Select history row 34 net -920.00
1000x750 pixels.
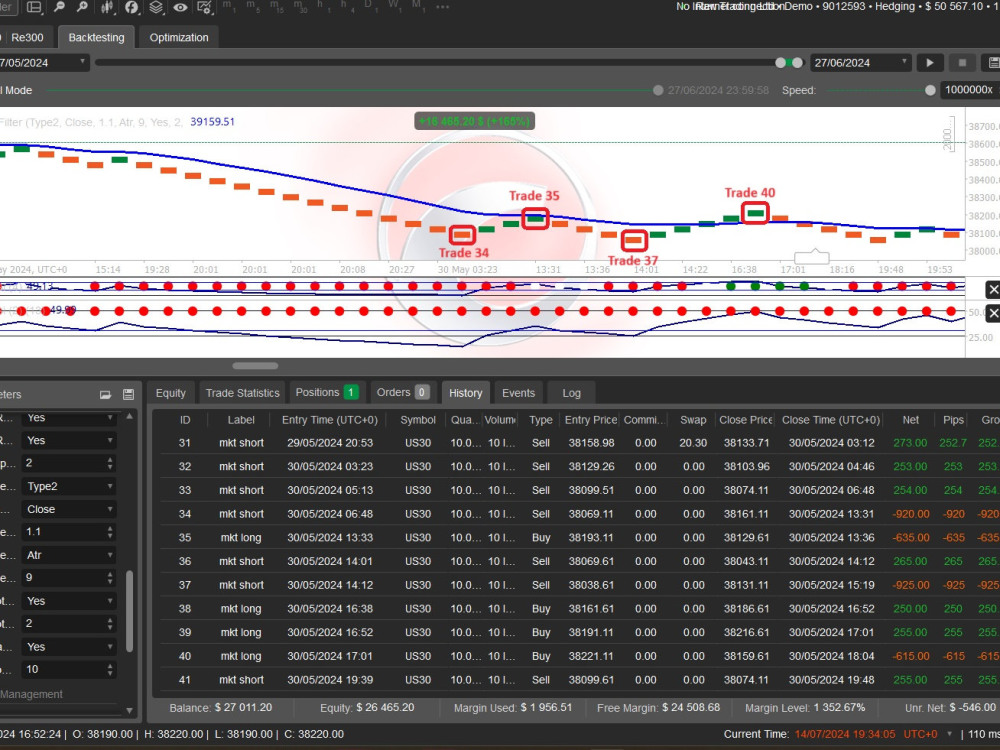click(911, 514)
